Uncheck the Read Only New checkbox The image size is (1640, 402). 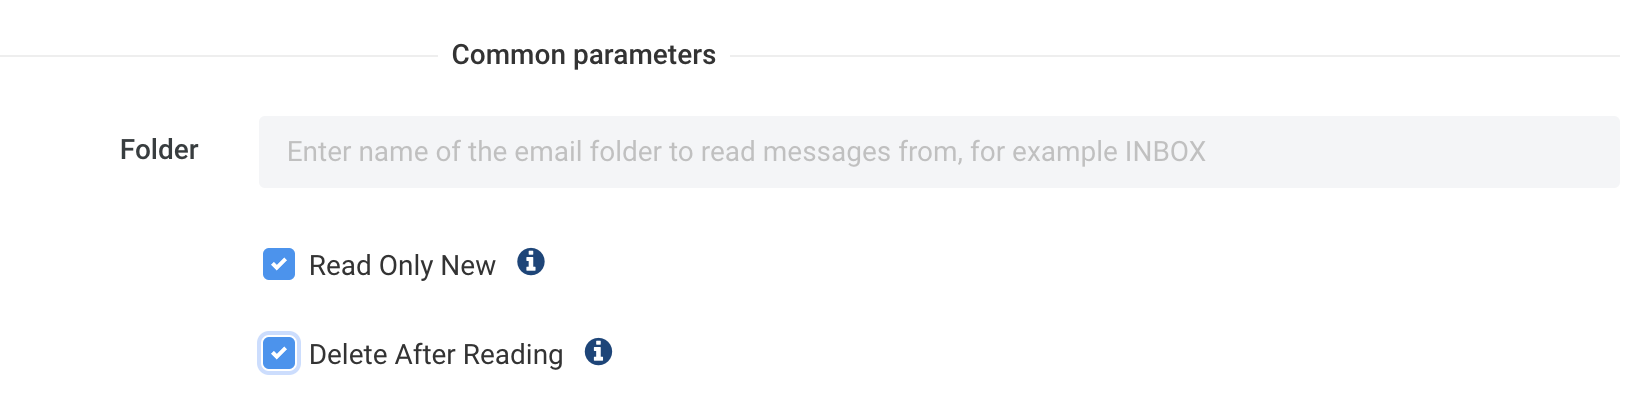279,264
